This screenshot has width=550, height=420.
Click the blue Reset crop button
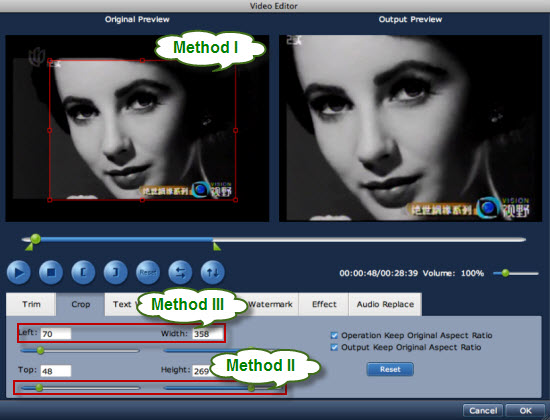390,369
